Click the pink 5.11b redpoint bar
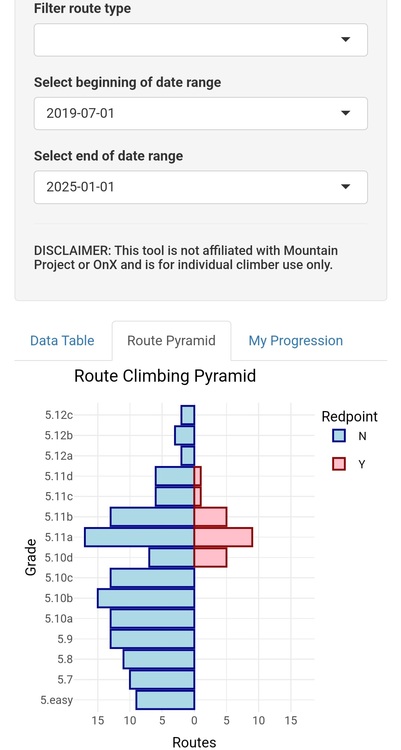 [x=210, y=517]
